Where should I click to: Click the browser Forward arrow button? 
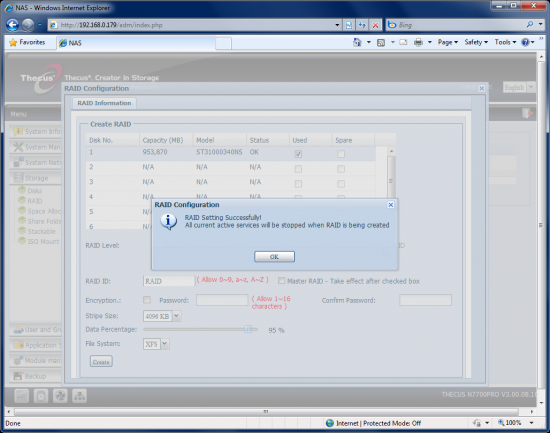(x=28, y=25)
